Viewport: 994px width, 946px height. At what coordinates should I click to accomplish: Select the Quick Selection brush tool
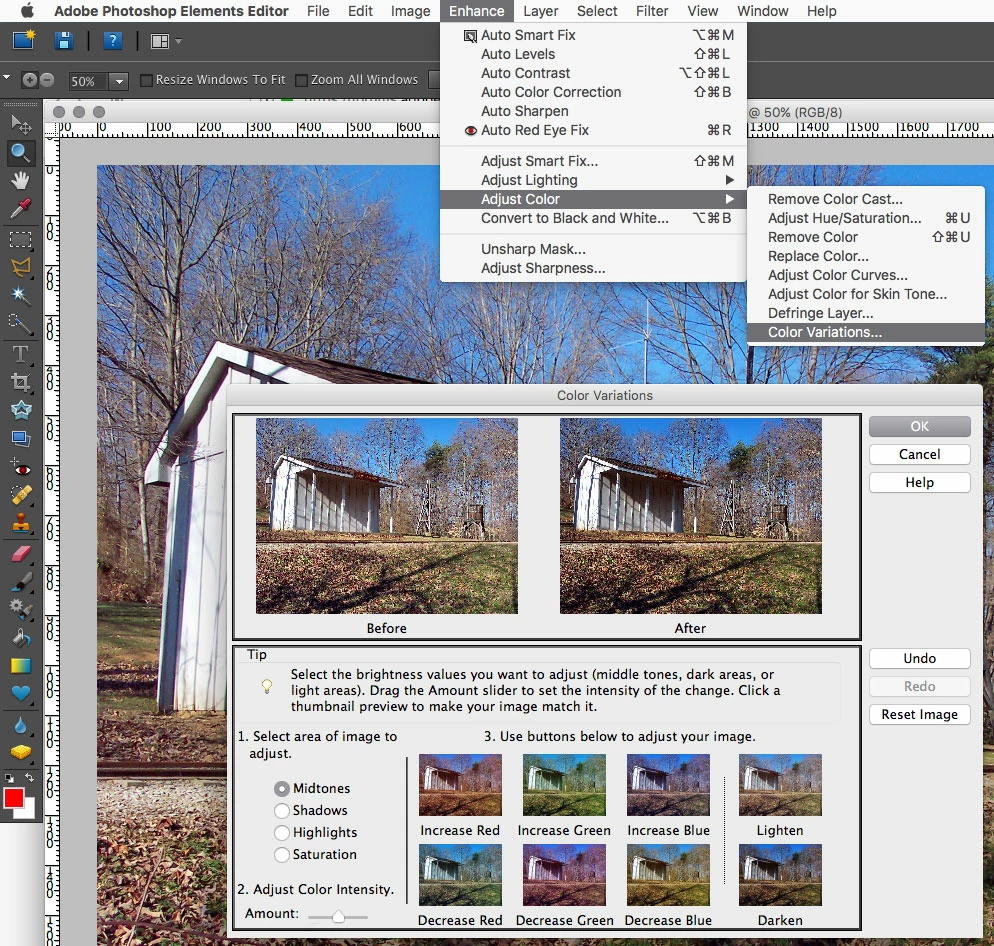[20, 323]
